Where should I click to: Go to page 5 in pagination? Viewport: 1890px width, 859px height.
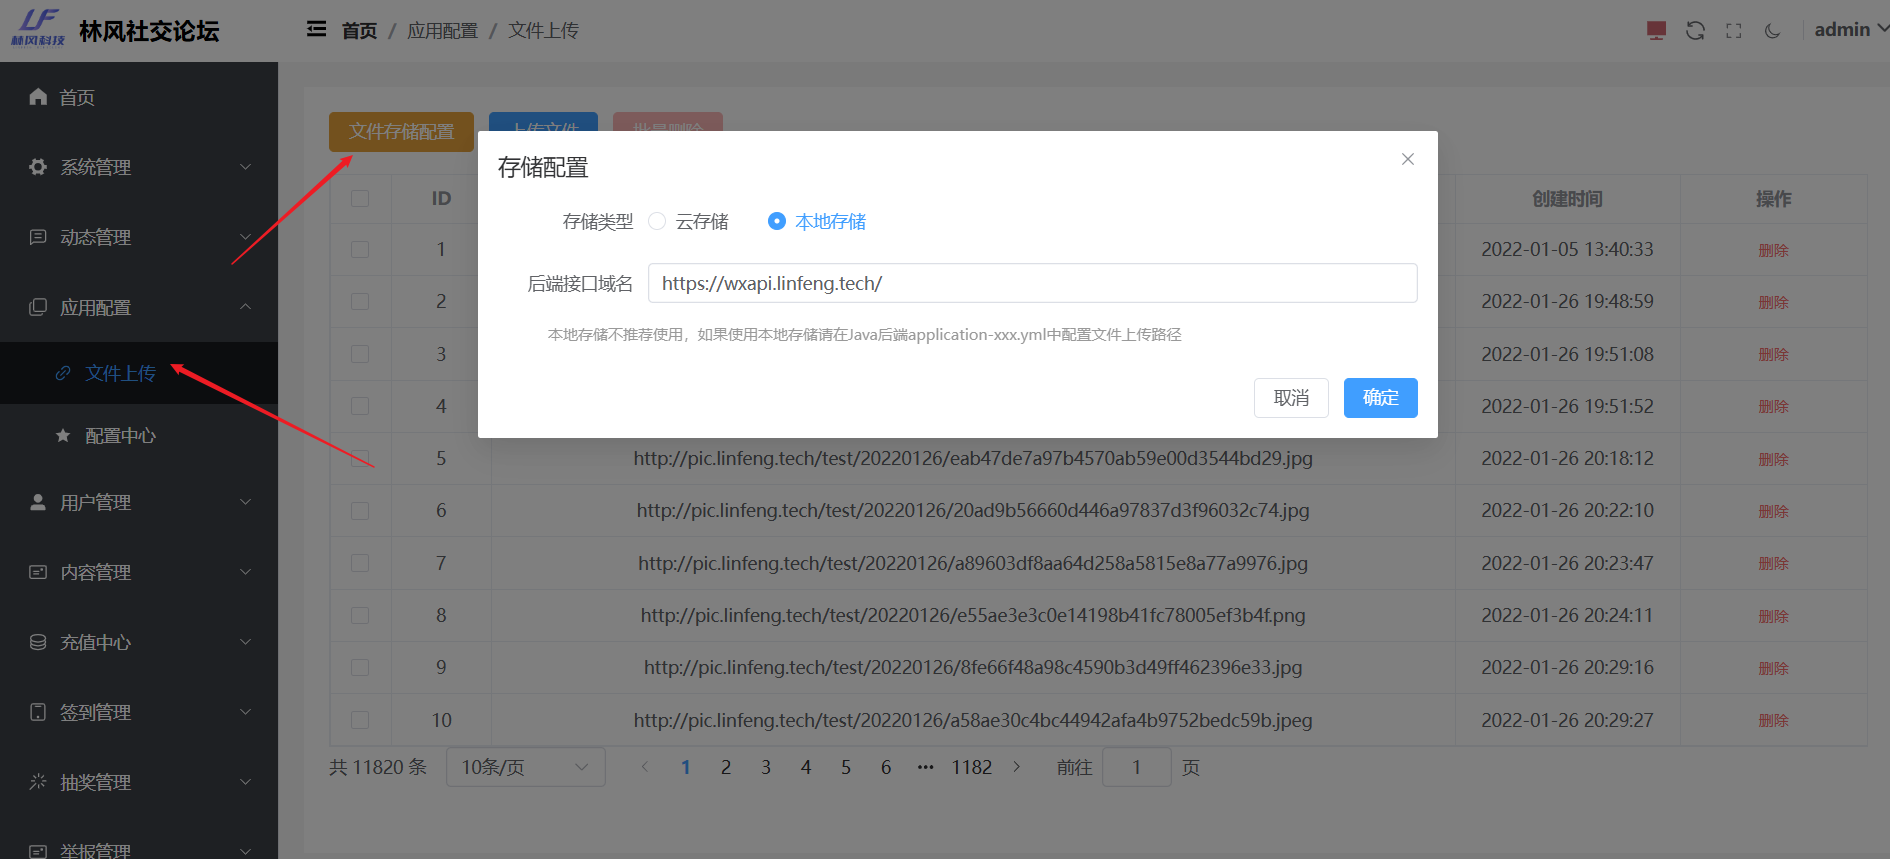pos(846,767)
